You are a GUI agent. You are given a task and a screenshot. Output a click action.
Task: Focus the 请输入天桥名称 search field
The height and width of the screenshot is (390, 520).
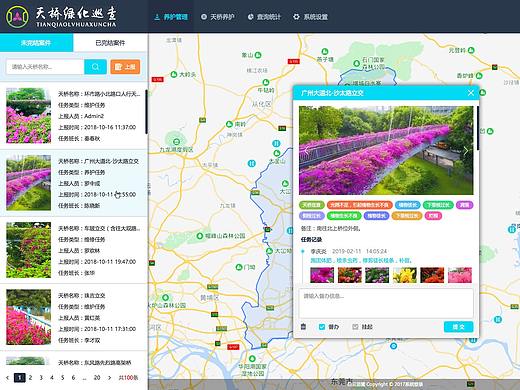(x=45, y=67)
